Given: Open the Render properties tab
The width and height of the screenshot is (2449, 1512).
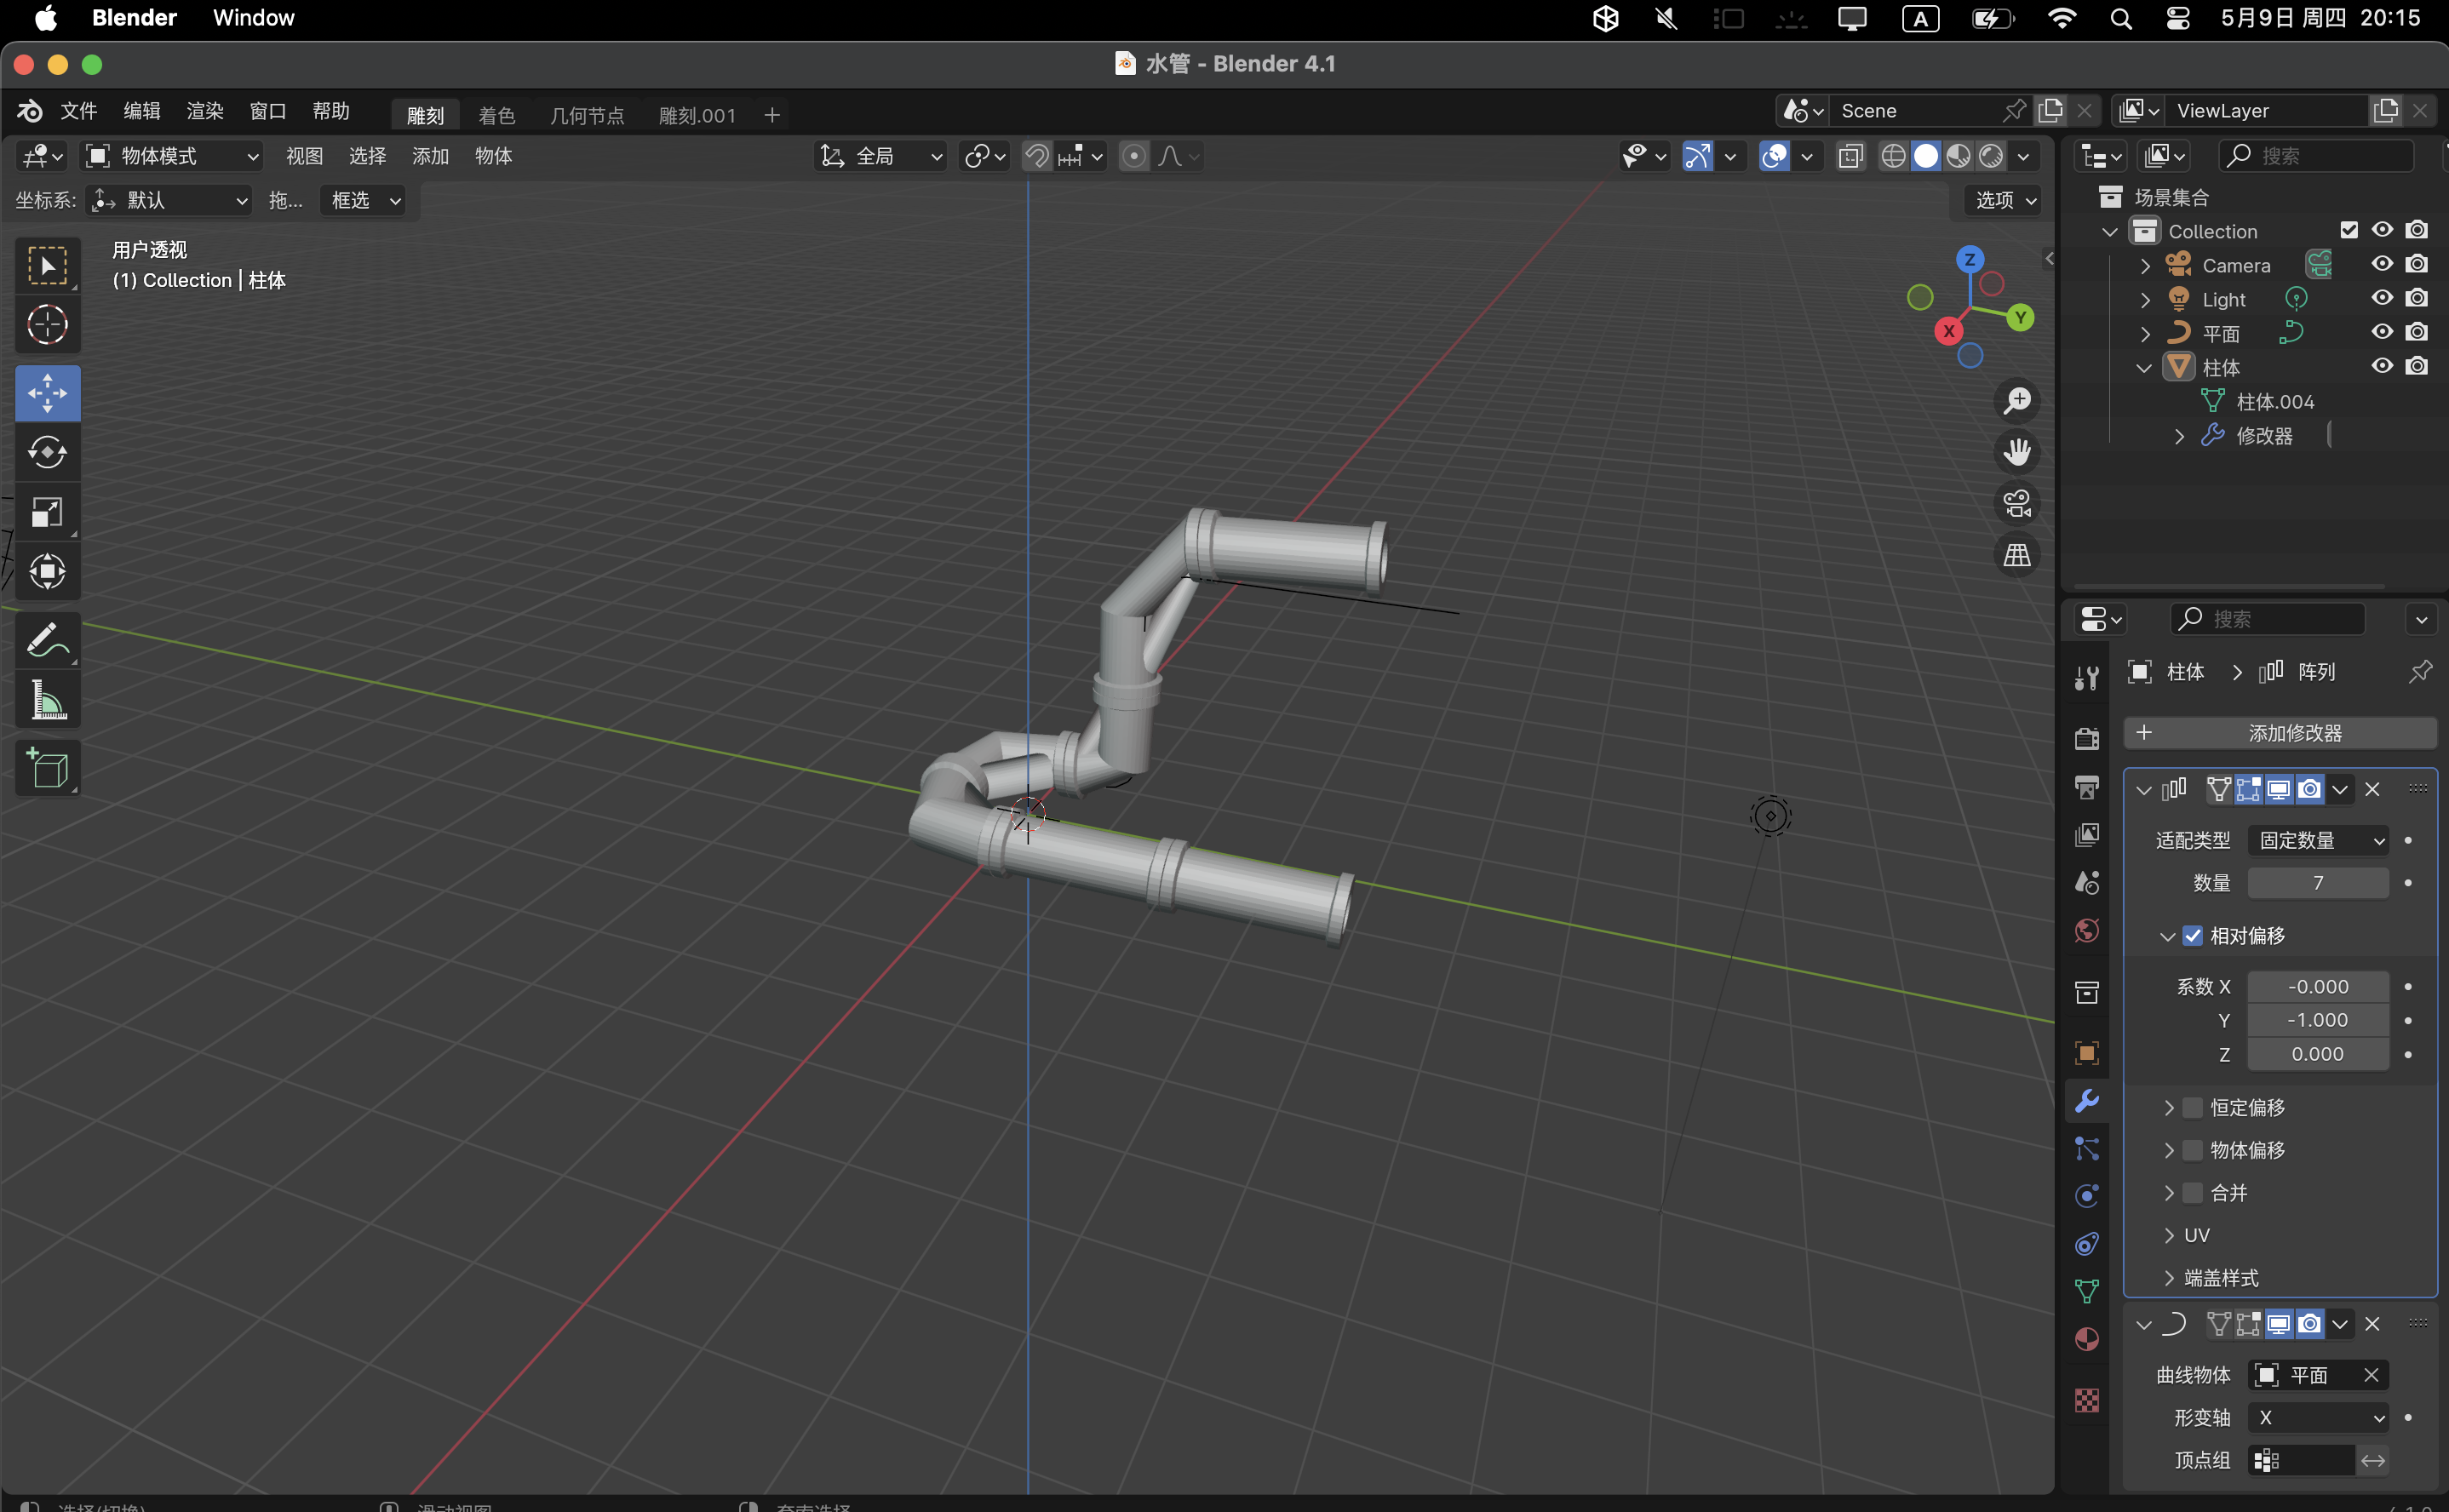Looking at the screenshot, I should [2086, 738].
